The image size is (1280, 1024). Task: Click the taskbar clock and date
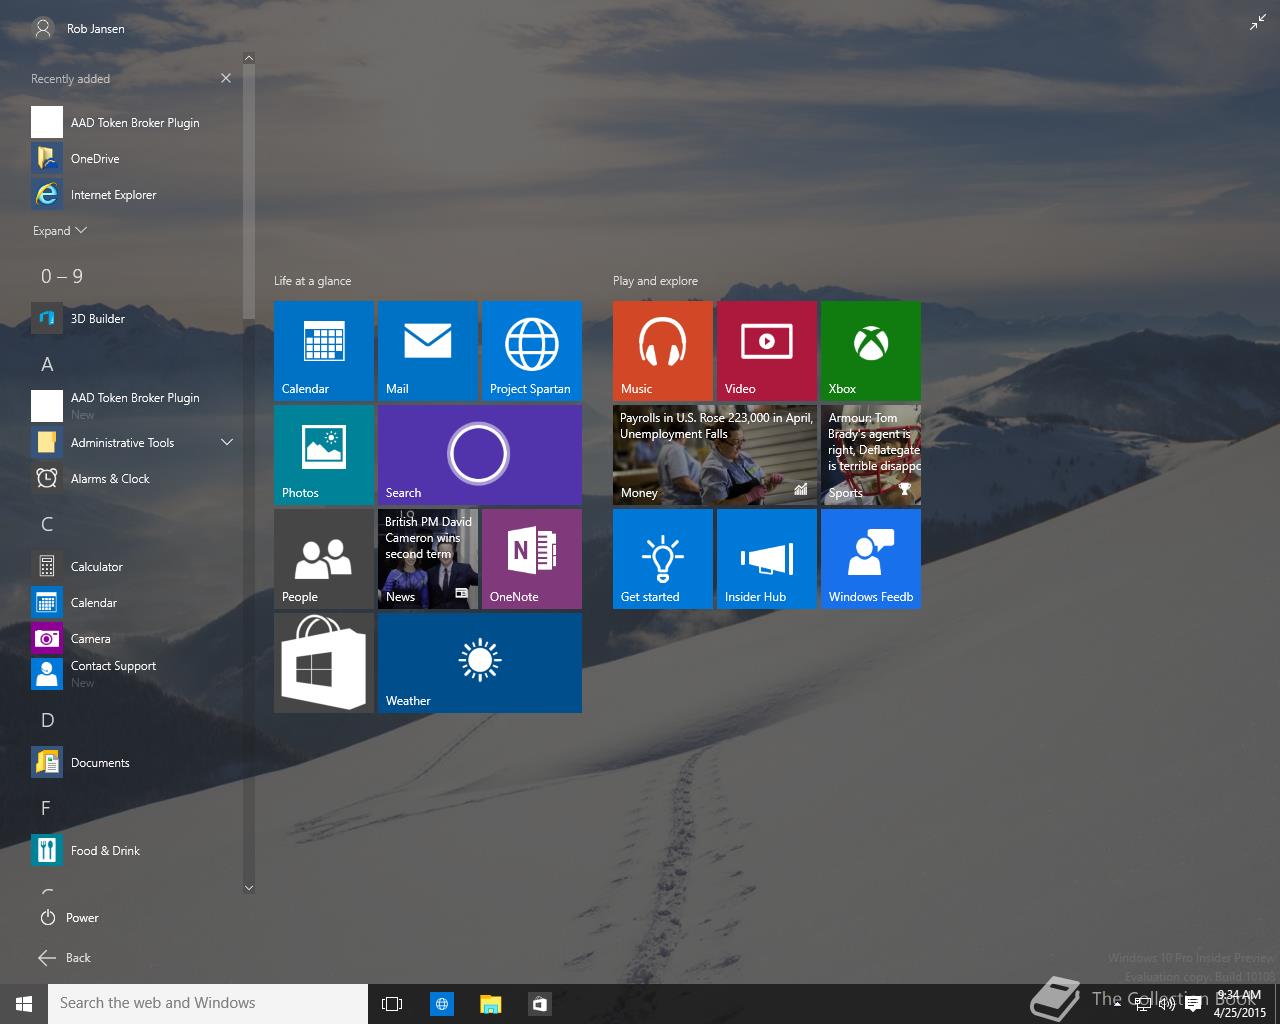[1240, 1004]
